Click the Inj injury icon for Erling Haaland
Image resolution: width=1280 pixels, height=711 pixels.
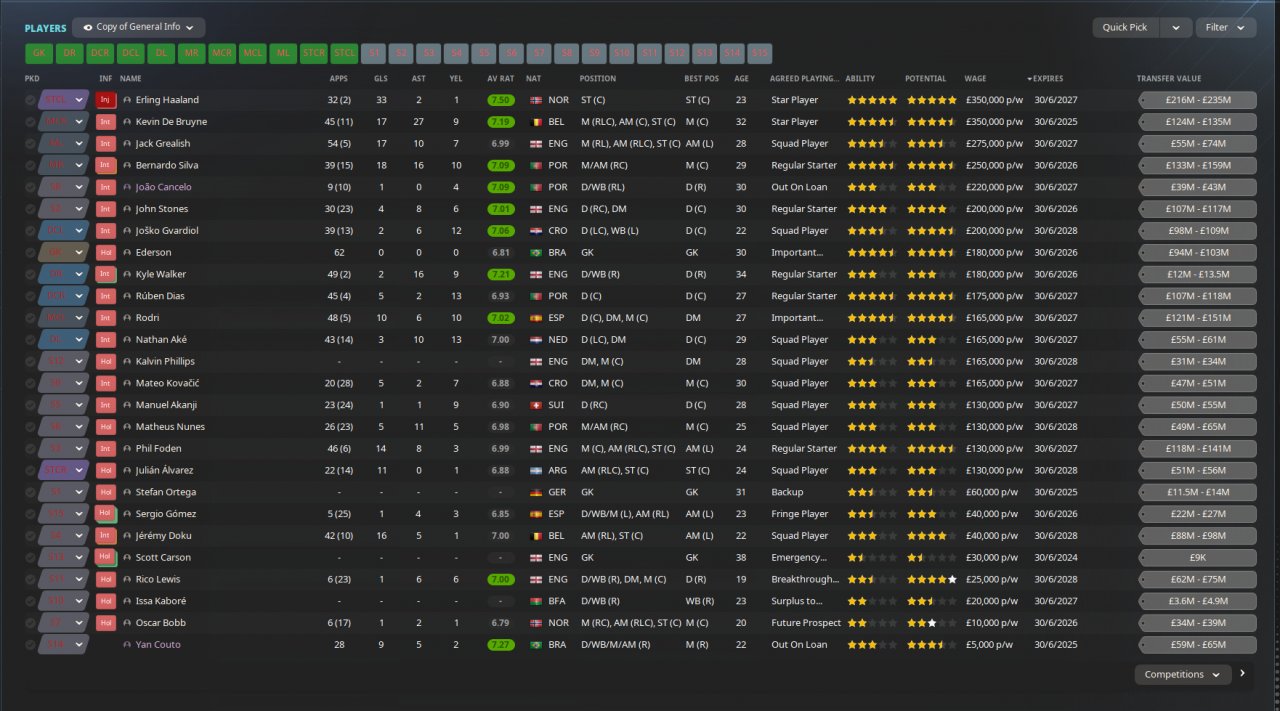105,100
